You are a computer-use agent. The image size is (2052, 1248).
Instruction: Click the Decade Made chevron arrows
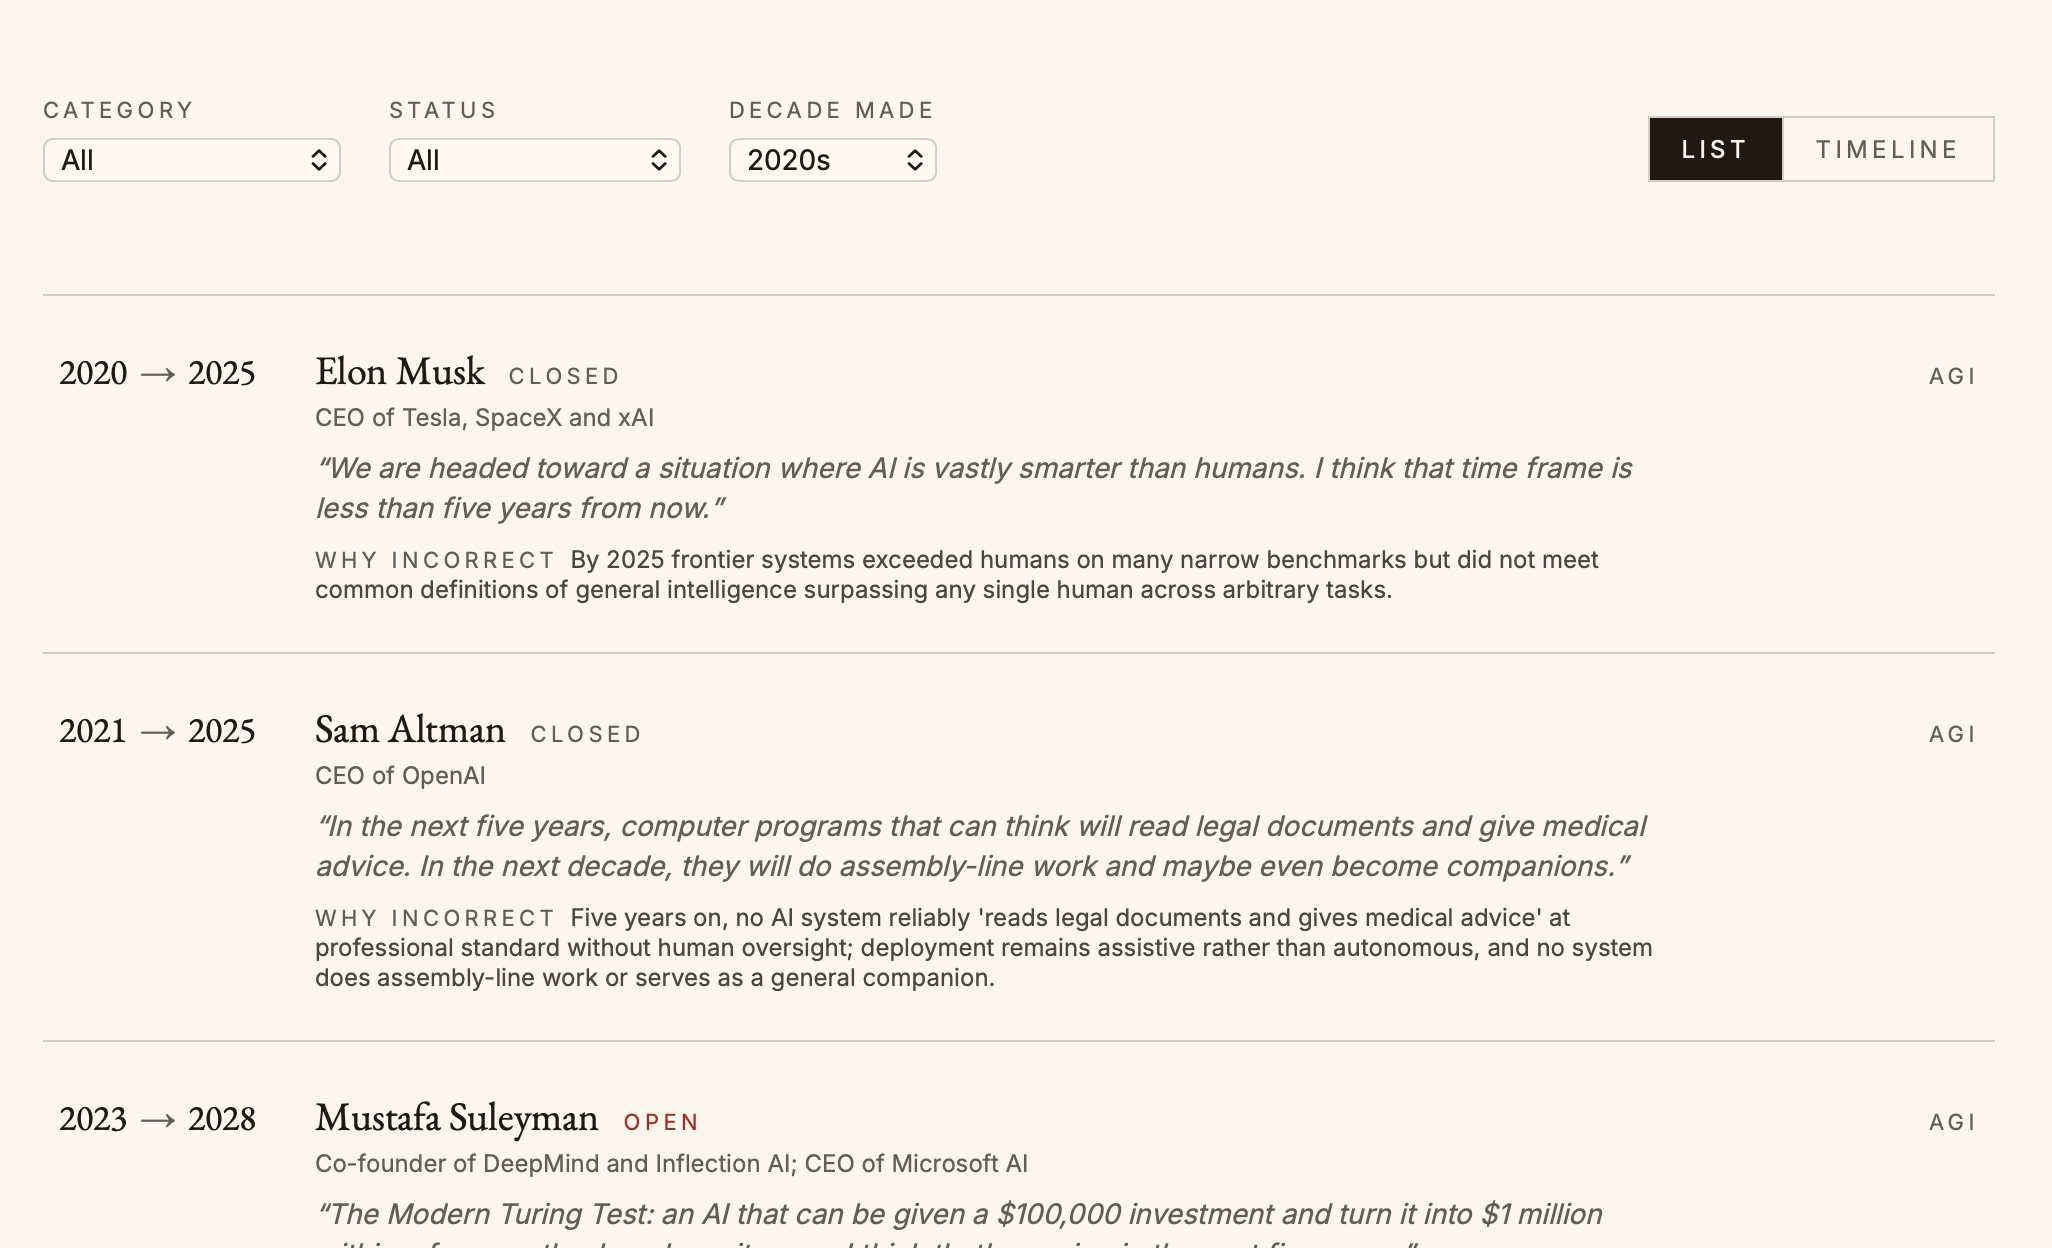tap(915, 160)
